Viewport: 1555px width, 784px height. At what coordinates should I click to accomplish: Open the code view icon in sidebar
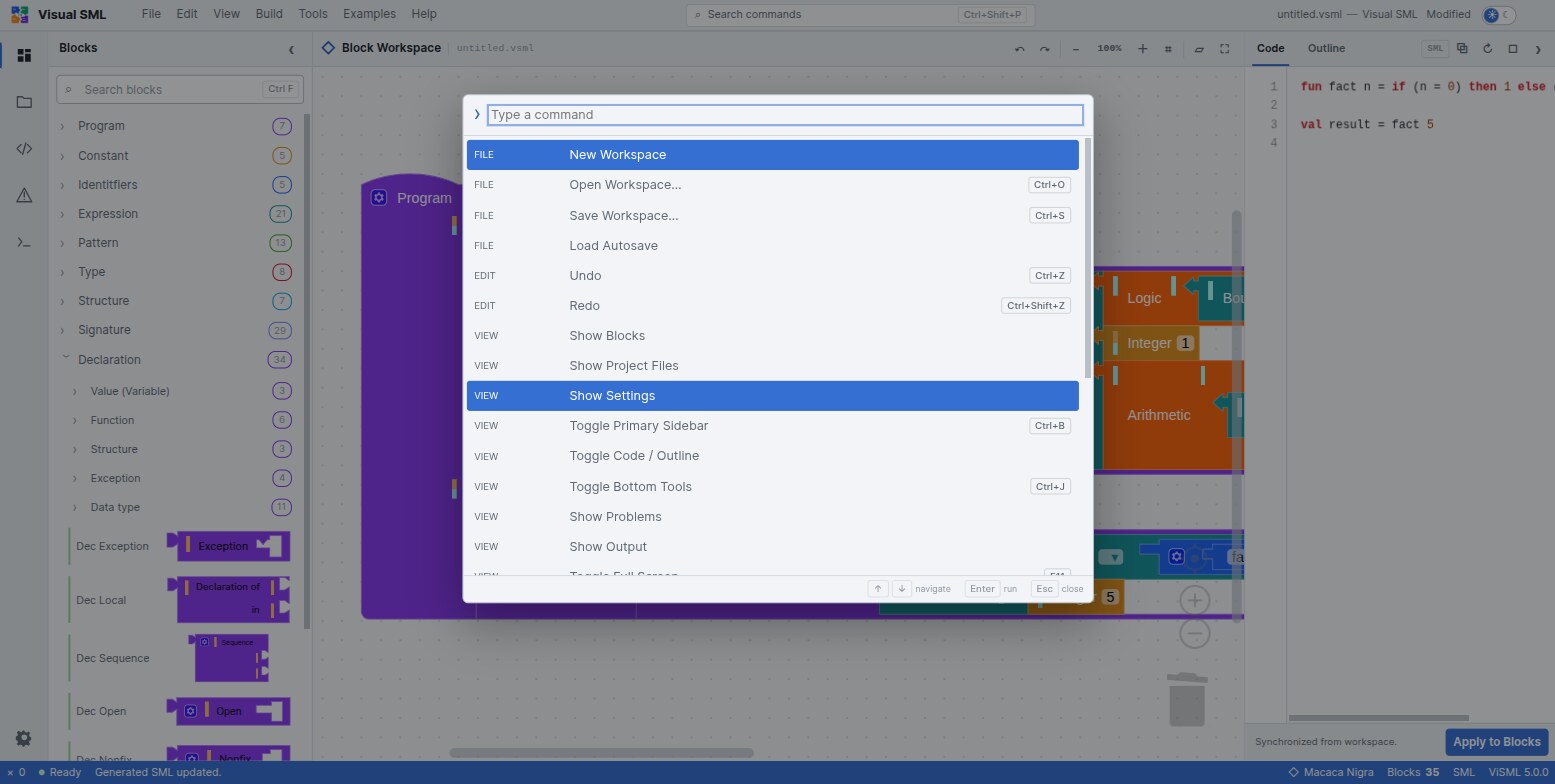pos(24,149)
